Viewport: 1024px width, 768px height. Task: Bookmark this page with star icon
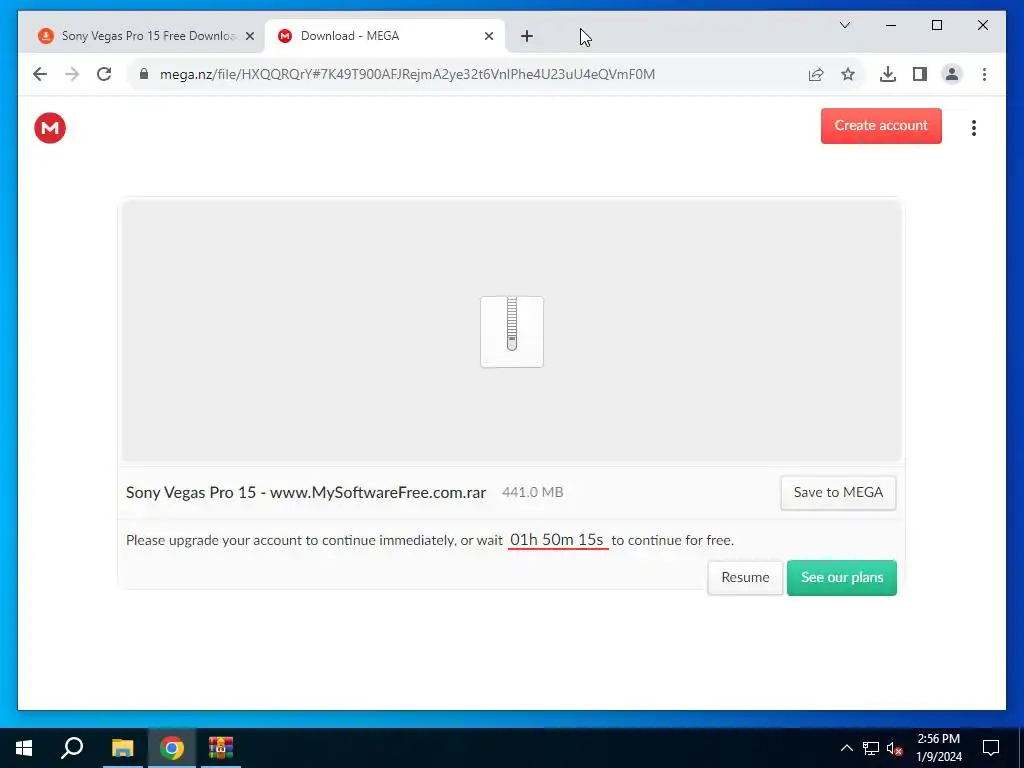(x=848, y=74)
